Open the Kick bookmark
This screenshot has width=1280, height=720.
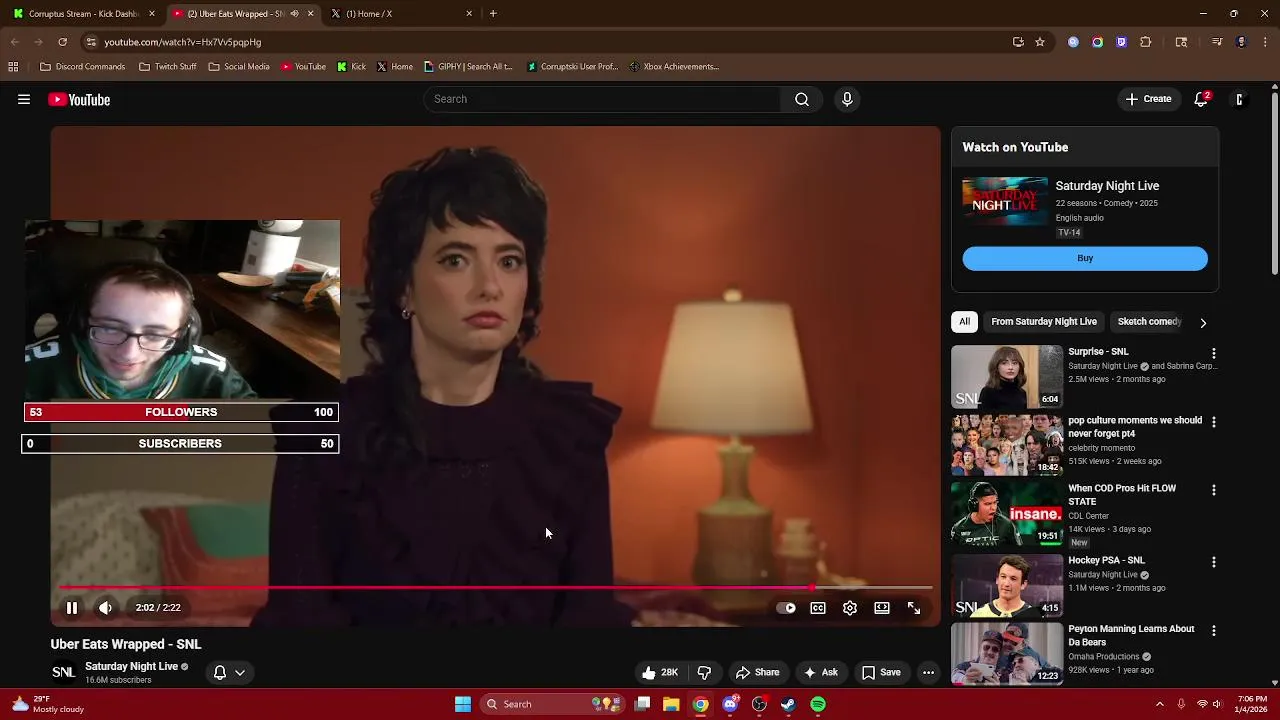[x=351, y=67]
